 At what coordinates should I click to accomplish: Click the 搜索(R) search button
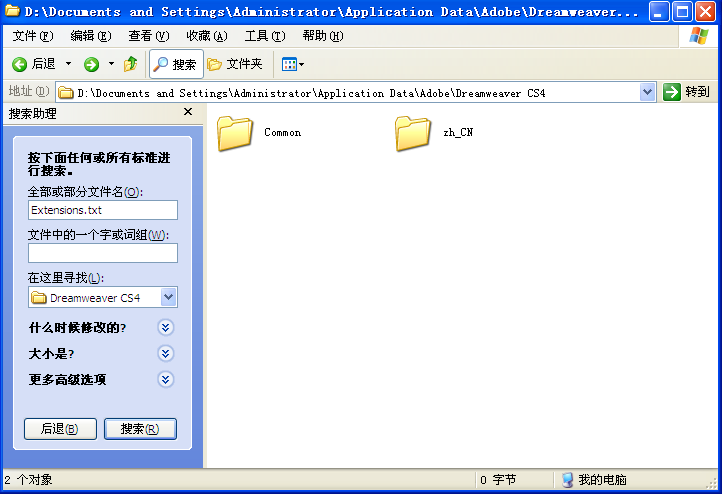click(x=140, y=429)
